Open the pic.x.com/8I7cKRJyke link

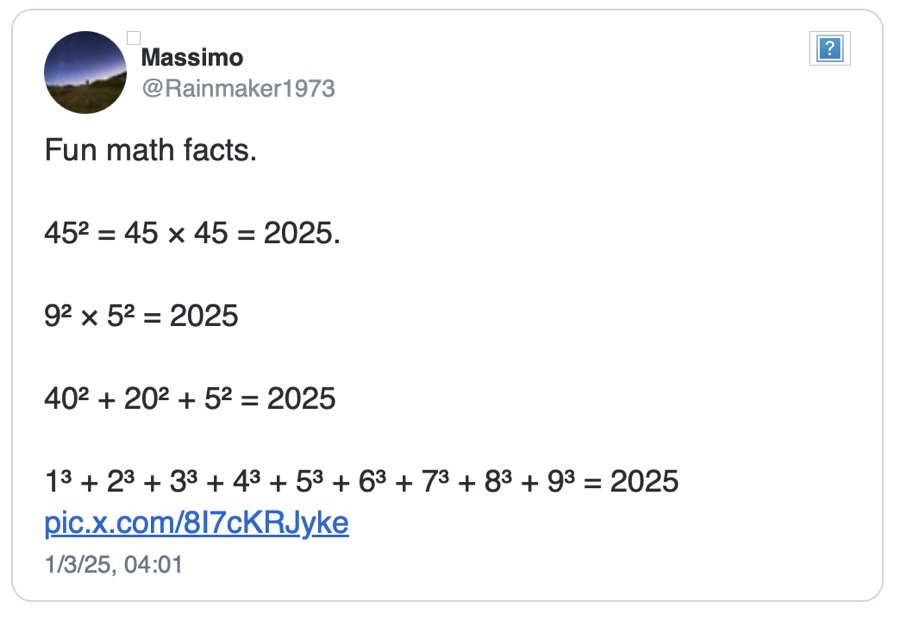(196, 523)
